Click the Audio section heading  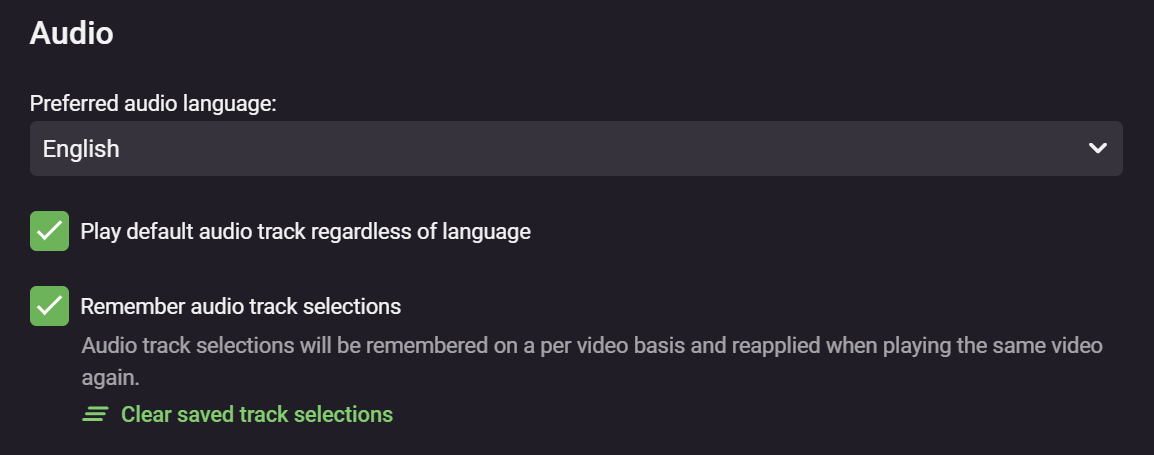[71, 32]
